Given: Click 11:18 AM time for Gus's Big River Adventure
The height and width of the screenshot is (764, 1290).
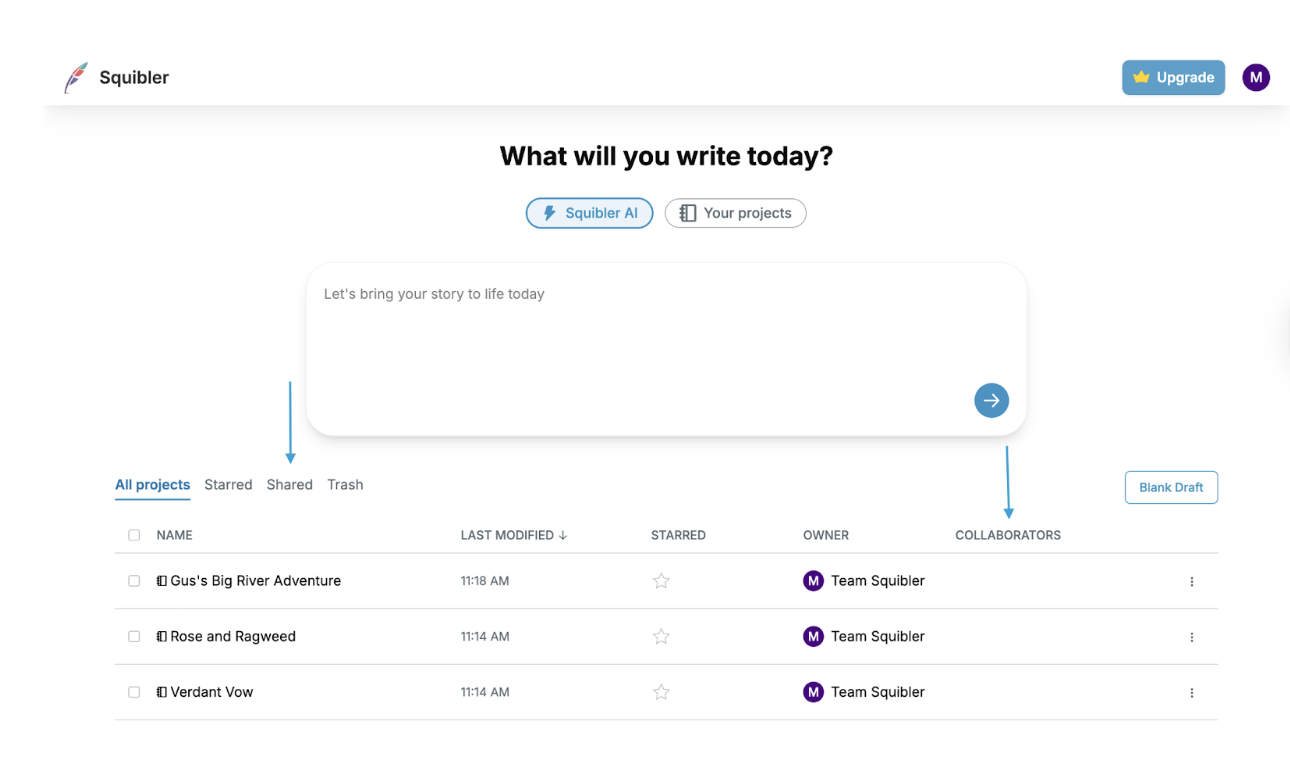Looking at the screenshot, I should point(485,581).
